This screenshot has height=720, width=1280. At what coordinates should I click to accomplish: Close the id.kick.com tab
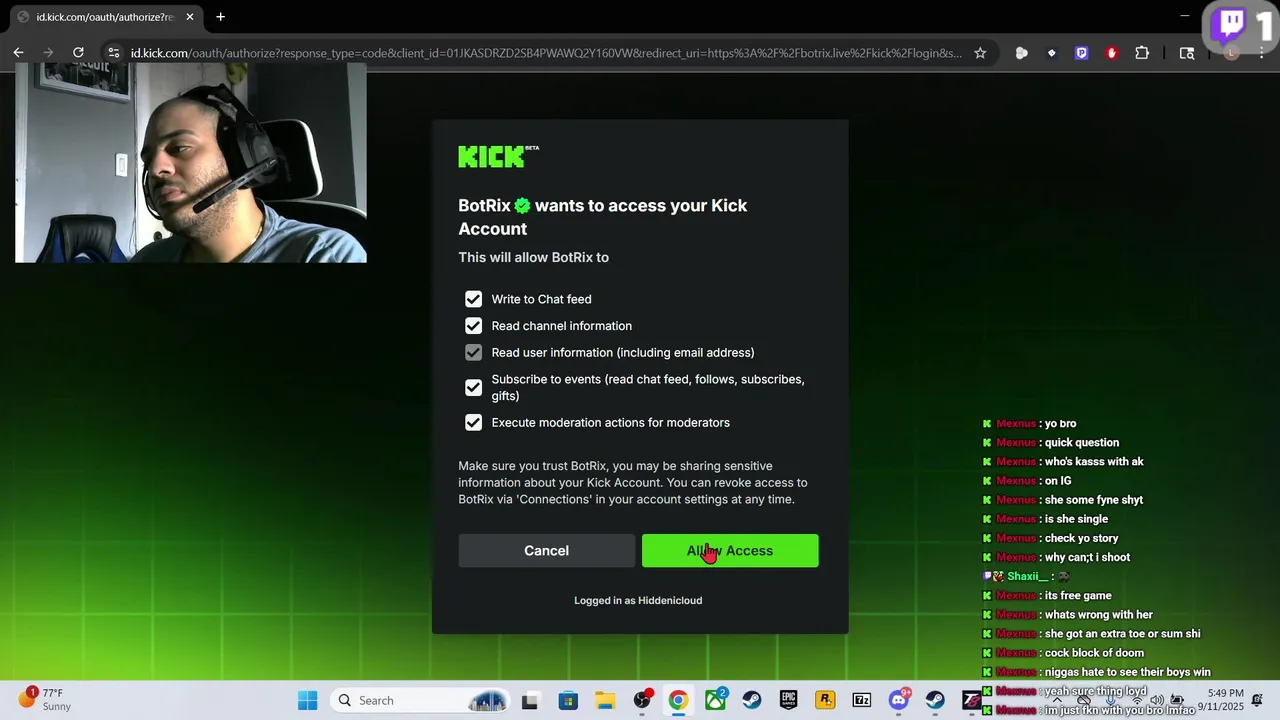[189, 17]
